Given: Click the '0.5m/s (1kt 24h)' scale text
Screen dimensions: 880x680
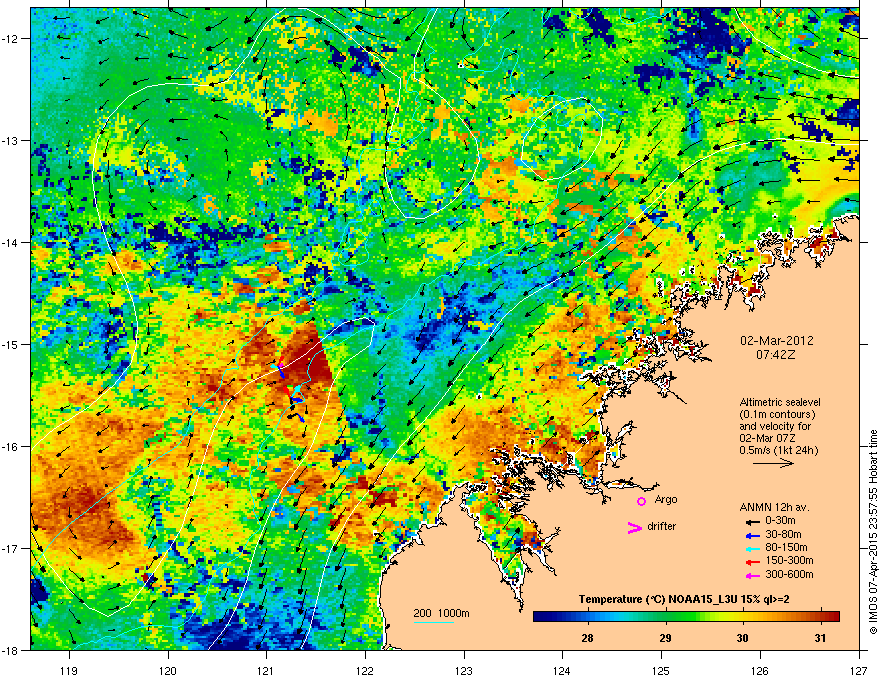Looking at the screenshot, I should point(778,450).
